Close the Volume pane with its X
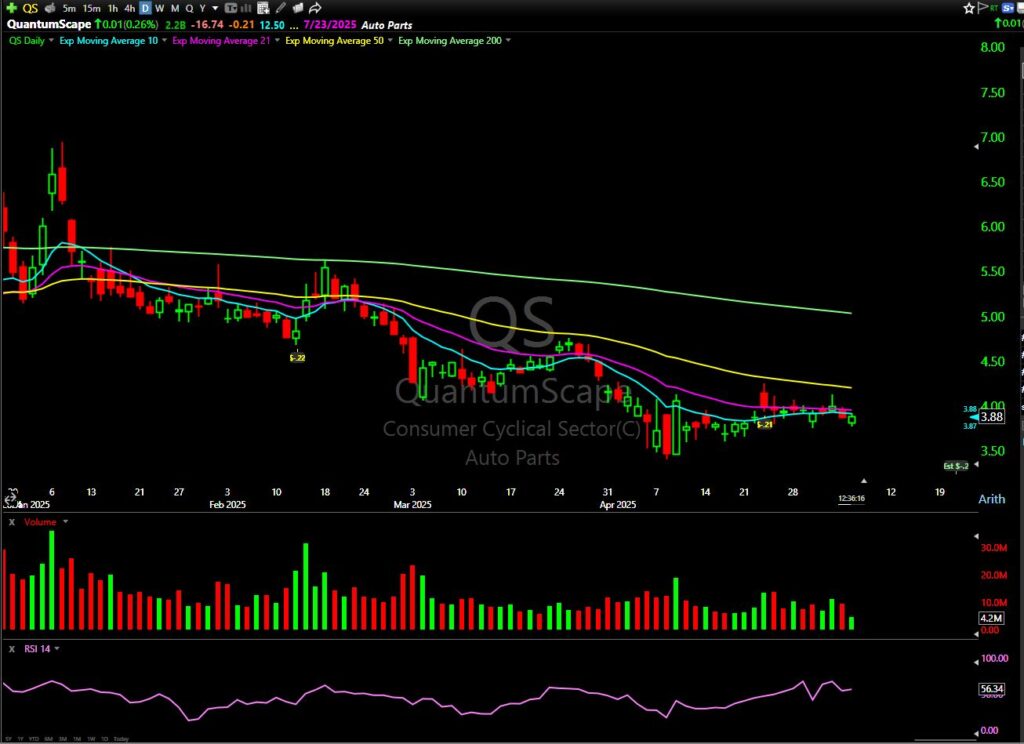The image size is (1024, 744). click(12, 522)
